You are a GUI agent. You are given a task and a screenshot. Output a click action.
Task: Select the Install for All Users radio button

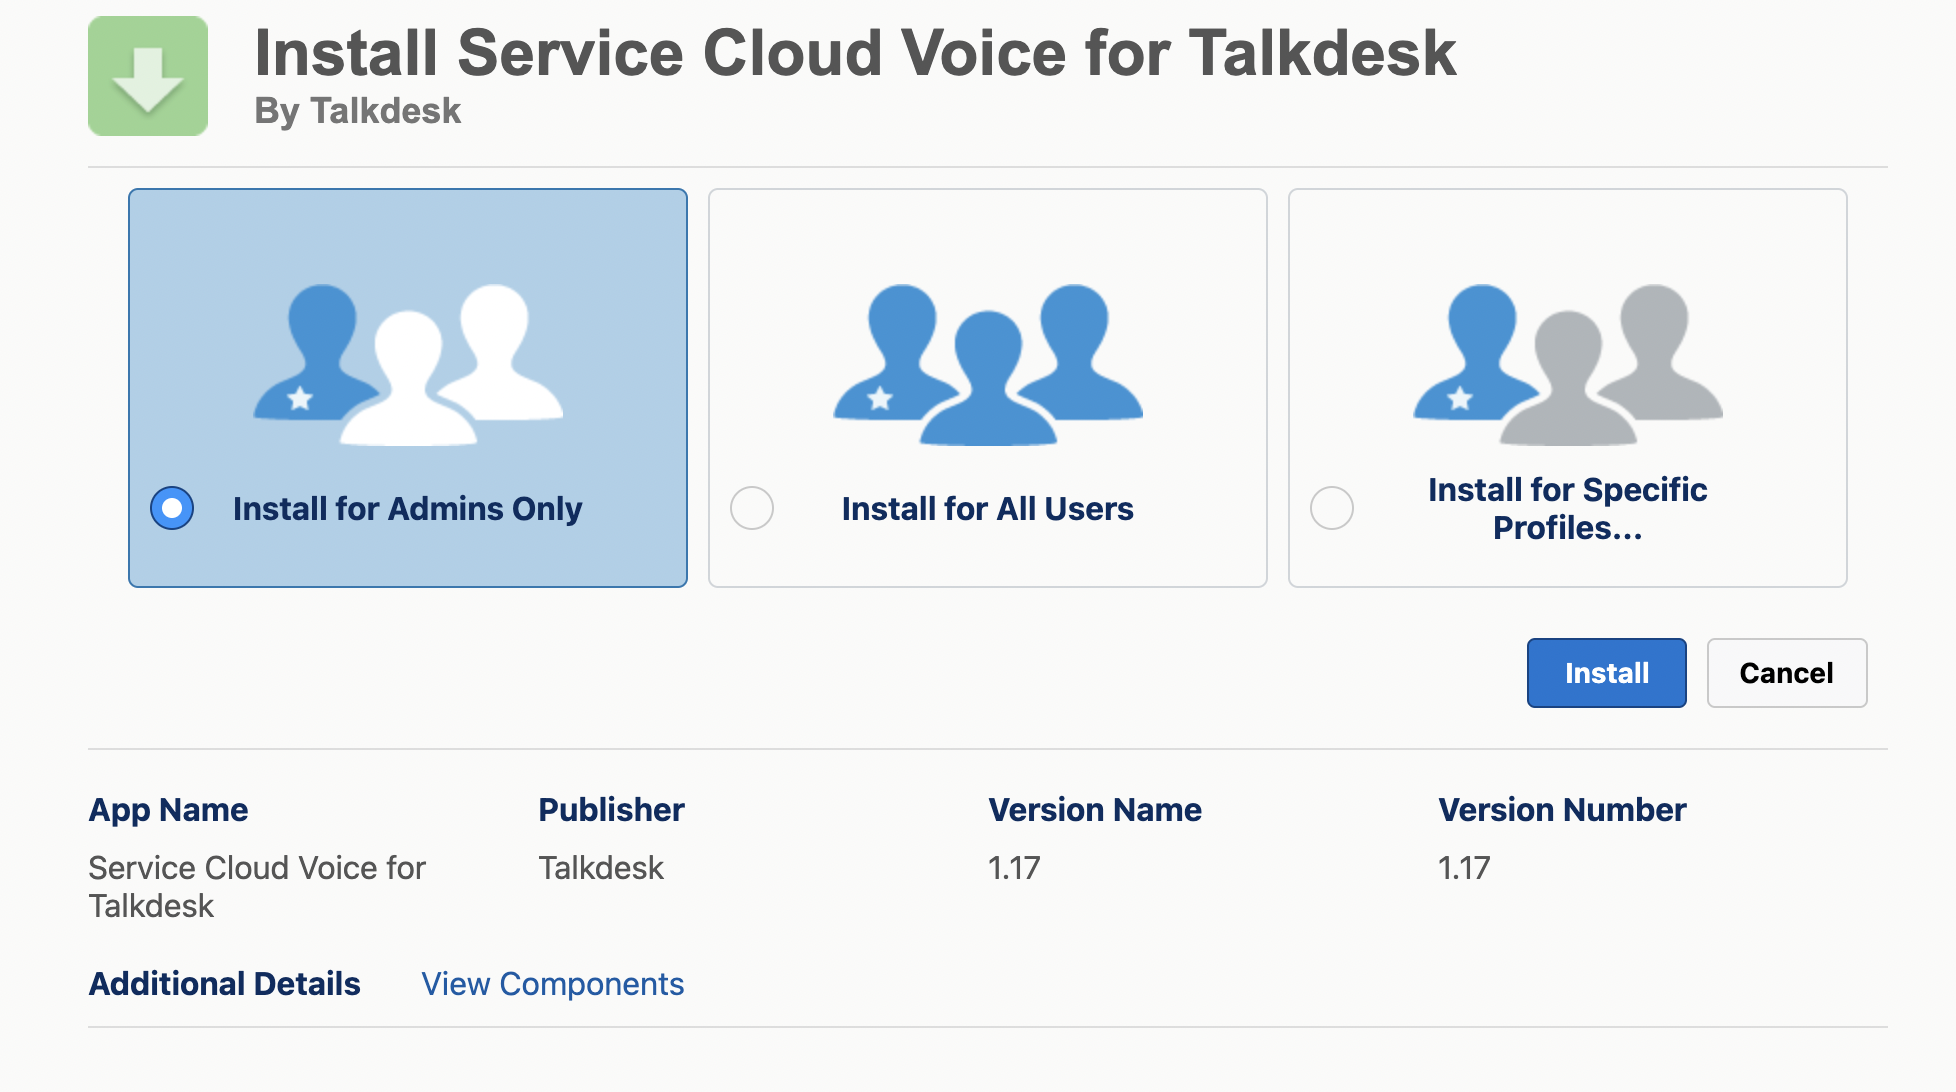pyautogui.click(x=752, y=508)
